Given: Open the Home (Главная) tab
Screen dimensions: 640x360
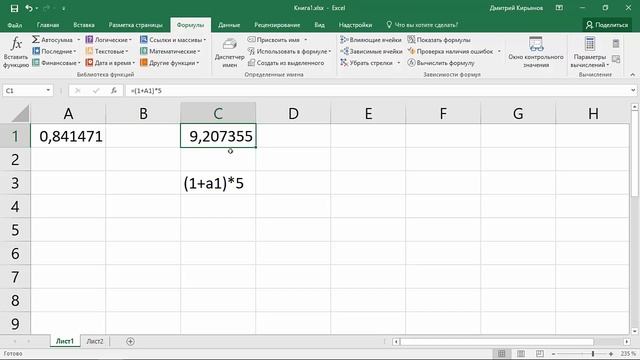Looking at the screenshot, I should click(x=48, y=25).
